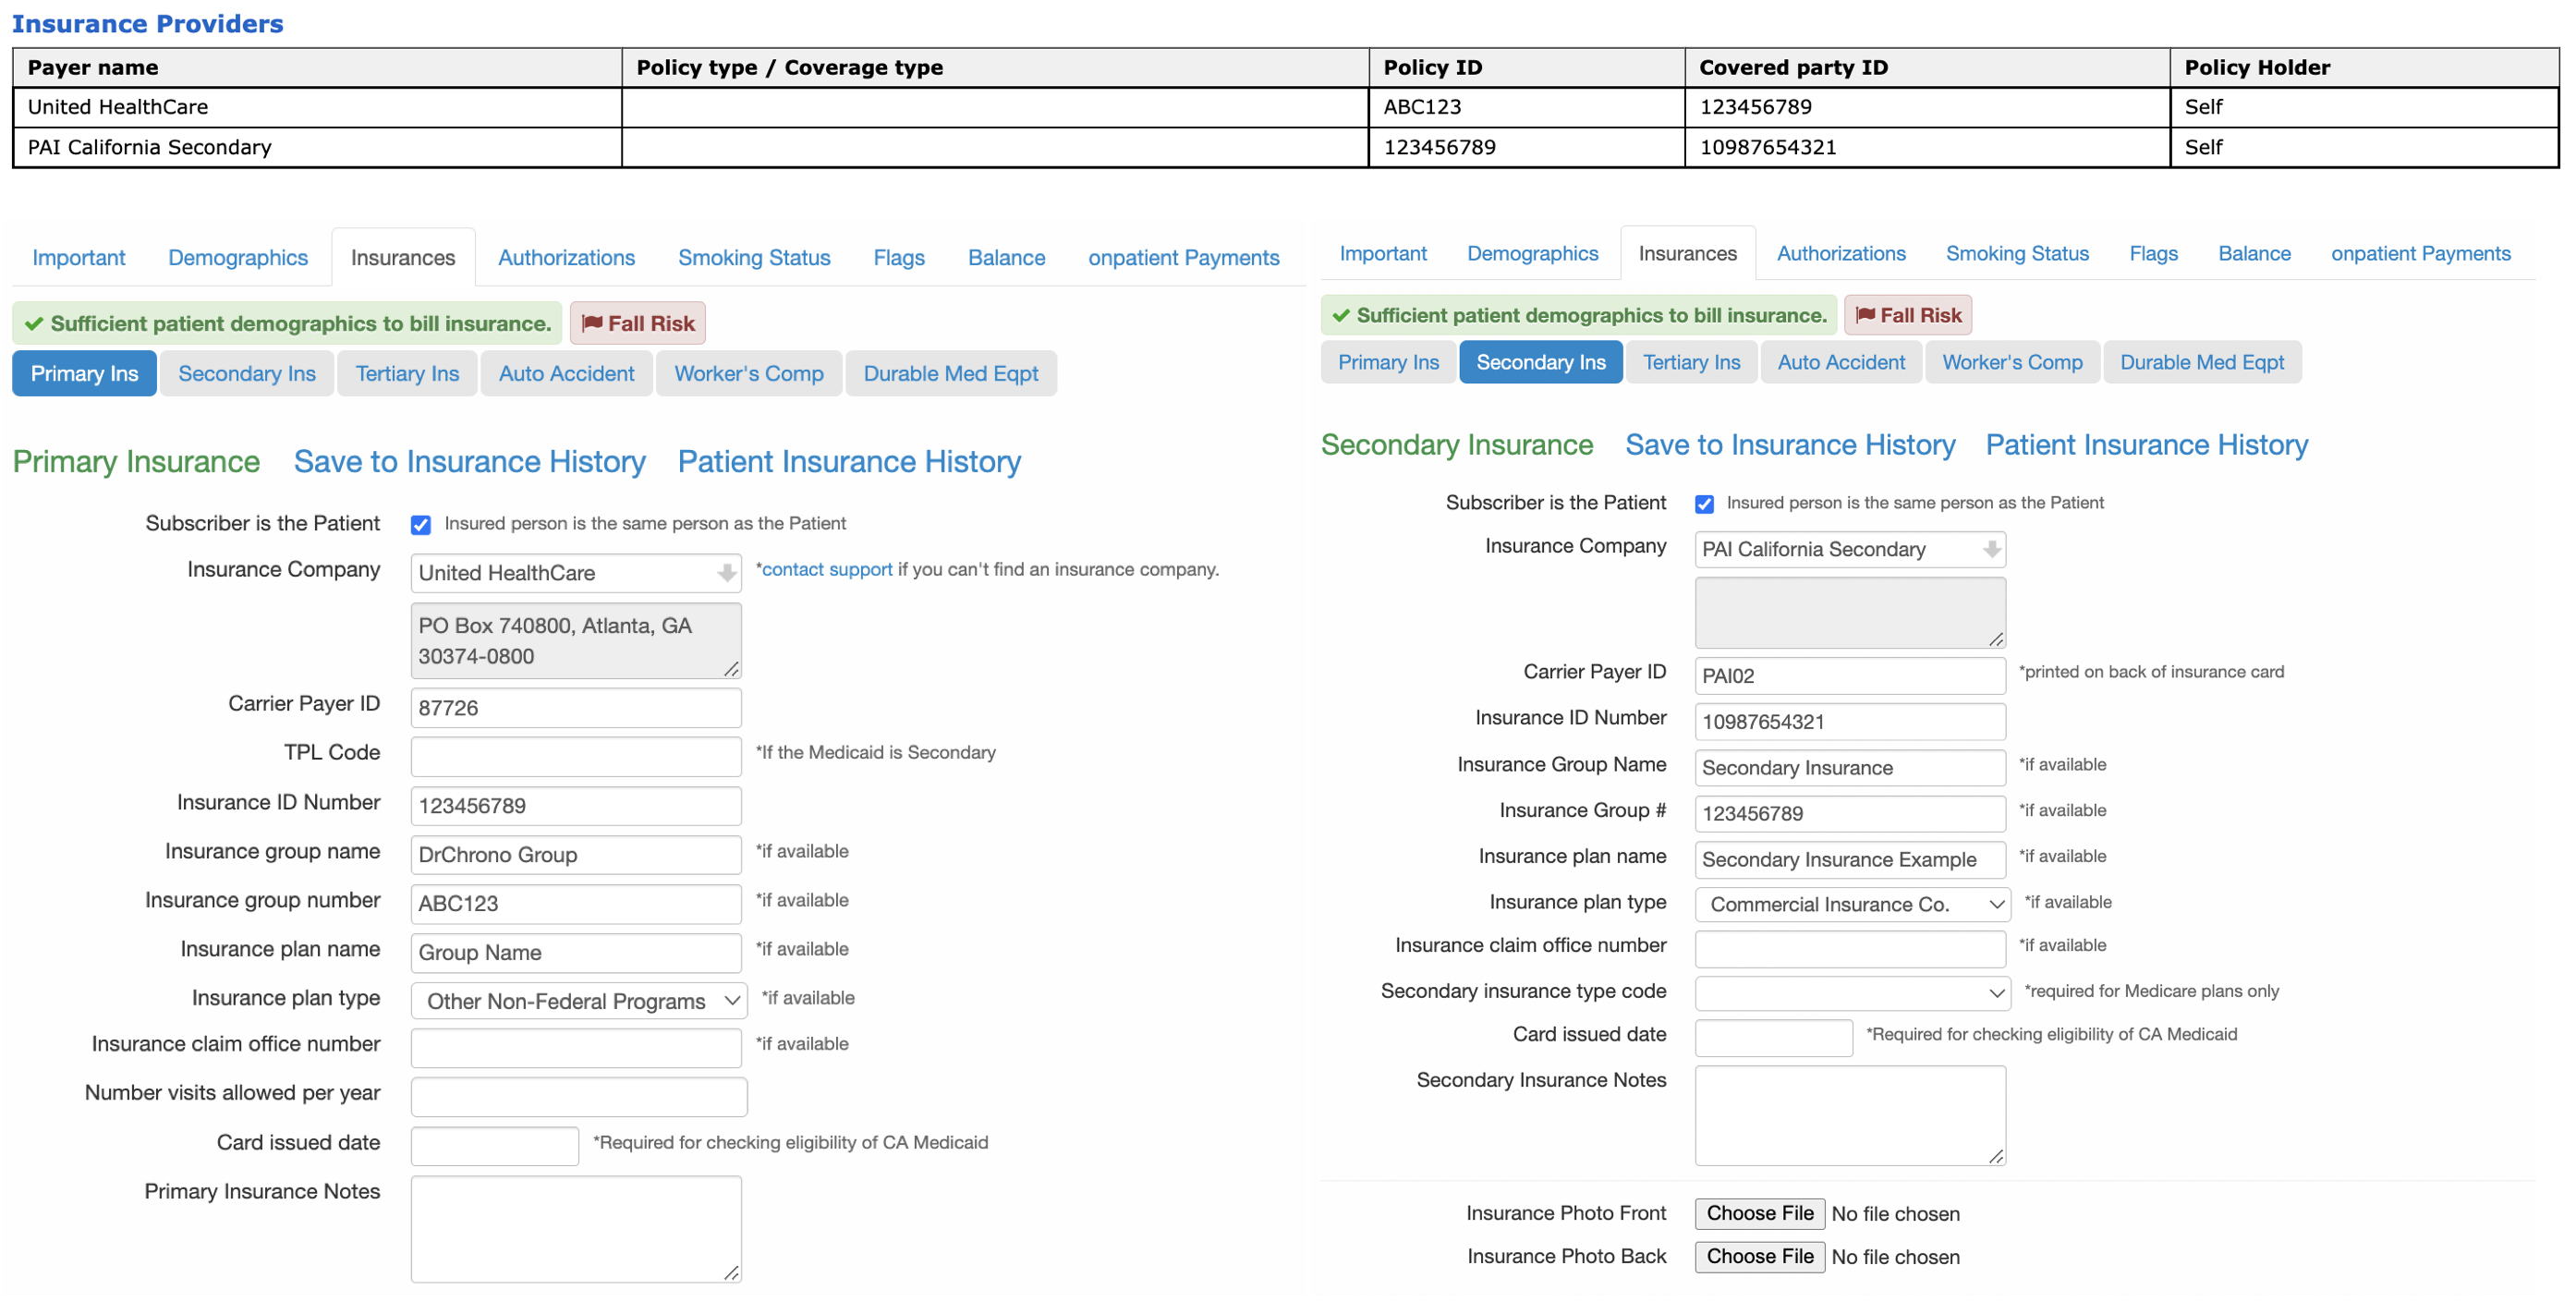Click primary Insurance ID Number field 123456789

(576, 806)
